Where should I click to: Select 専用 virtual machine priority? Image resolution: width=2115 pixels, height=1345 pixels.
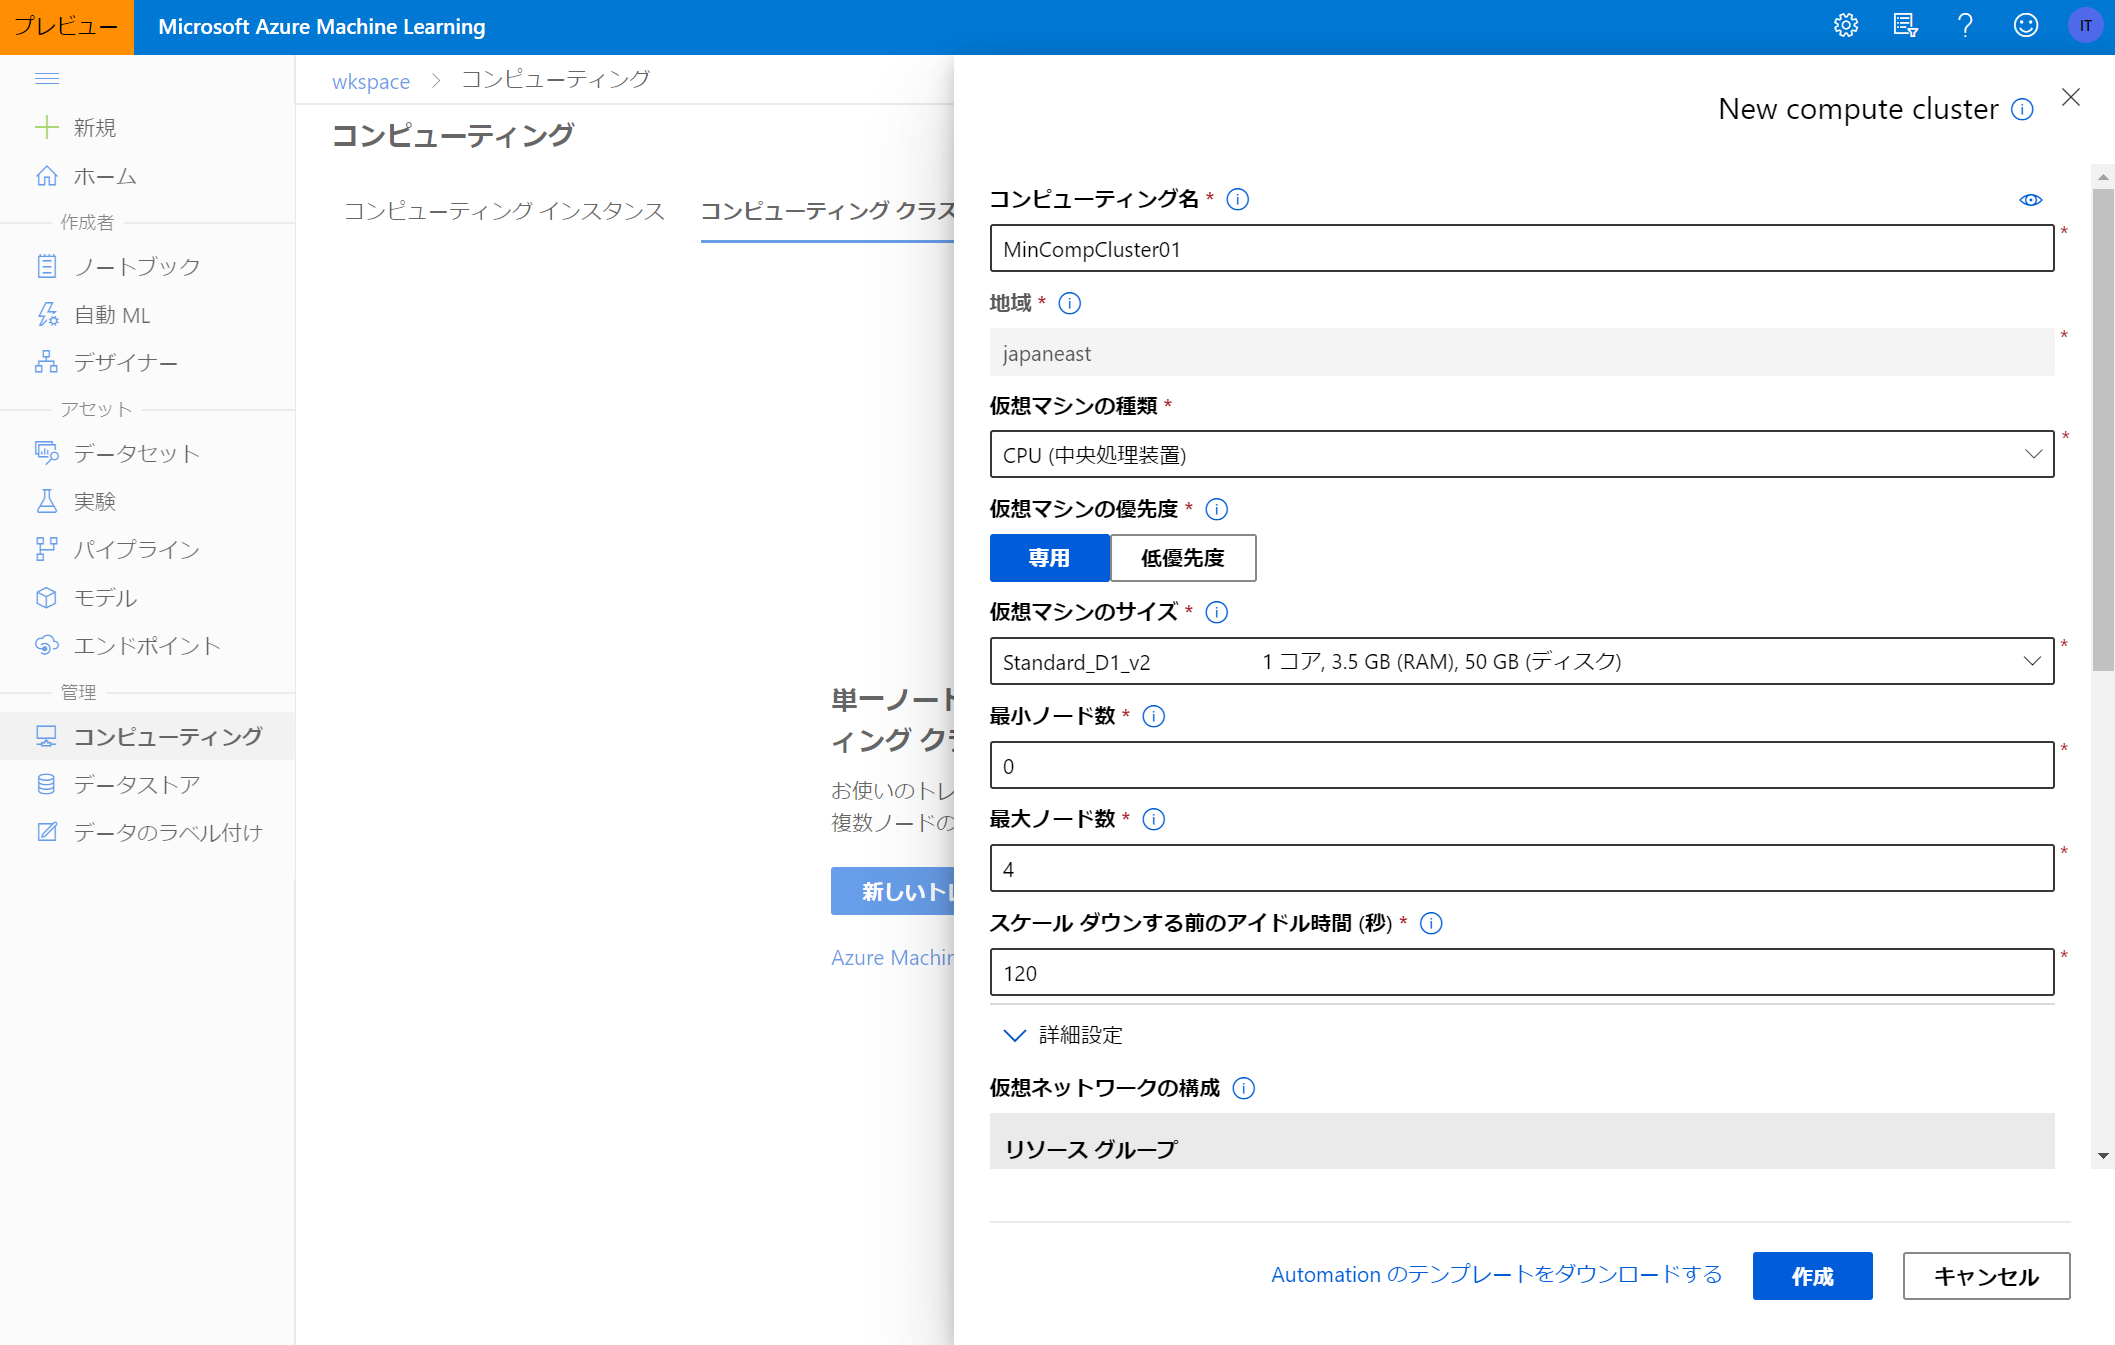[x=1049, y=558]
